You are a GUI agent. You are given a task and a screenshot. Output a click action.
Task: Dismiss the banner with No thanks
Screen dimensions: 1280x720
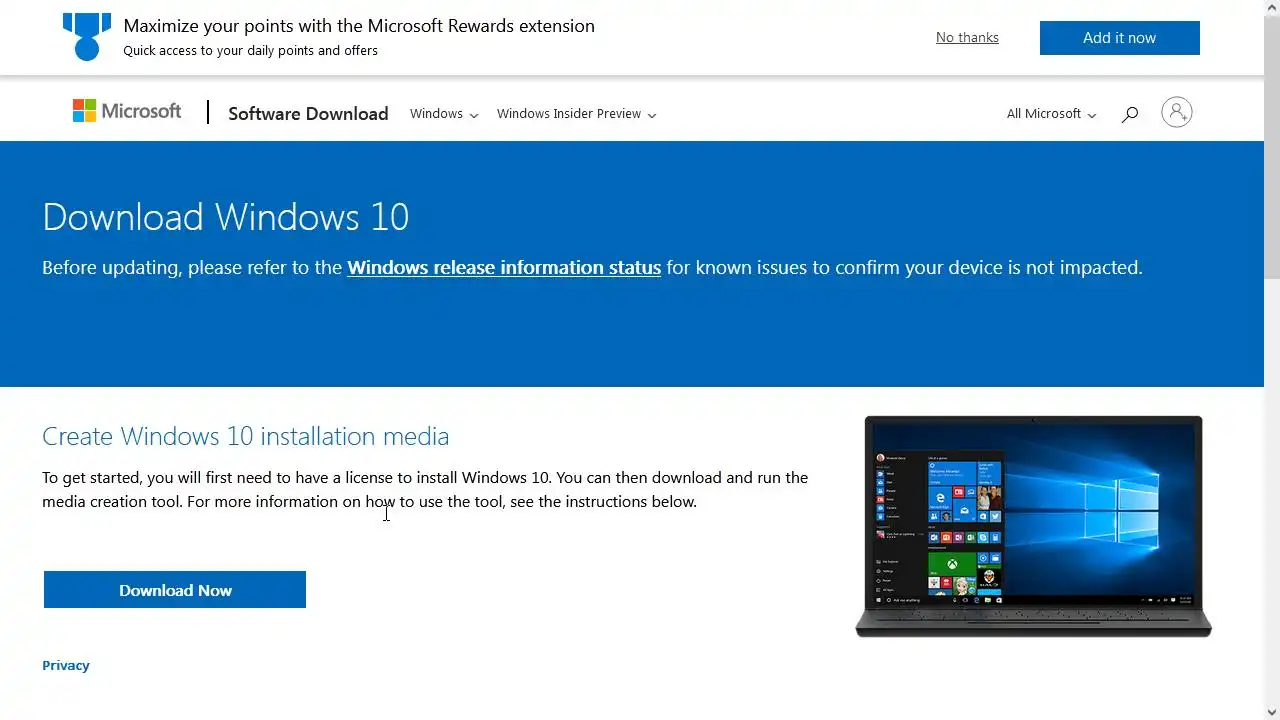pos(967,37)
